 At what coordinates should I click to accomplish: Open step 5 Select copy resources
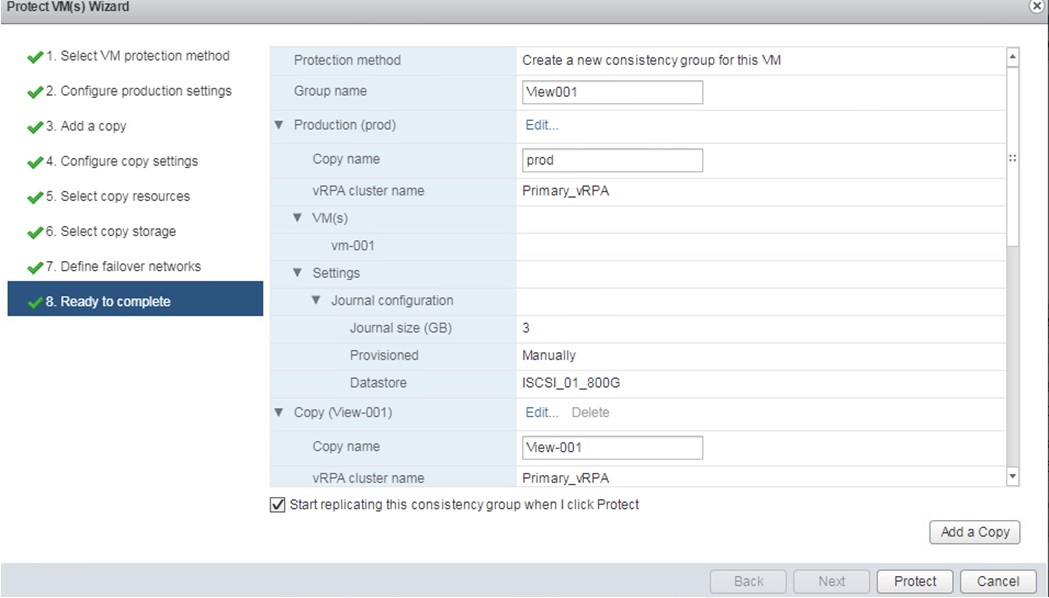(124, 196)
